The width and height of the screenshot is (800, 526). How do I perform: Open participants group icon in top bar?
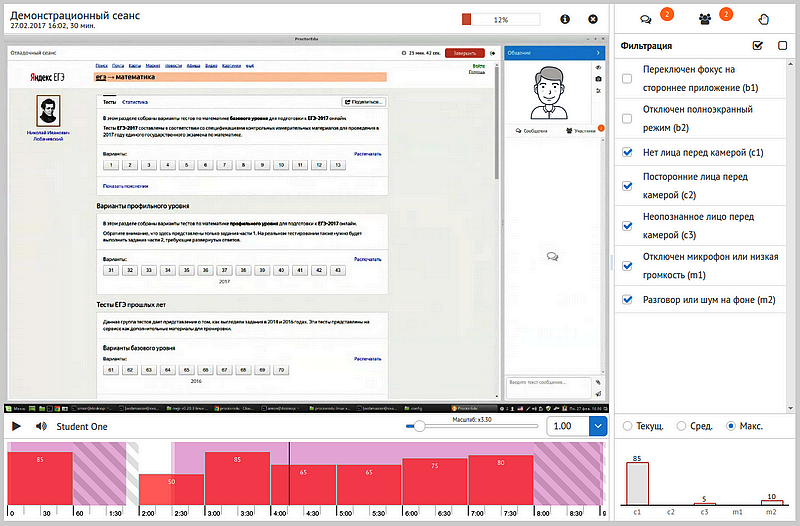point(705,20)
